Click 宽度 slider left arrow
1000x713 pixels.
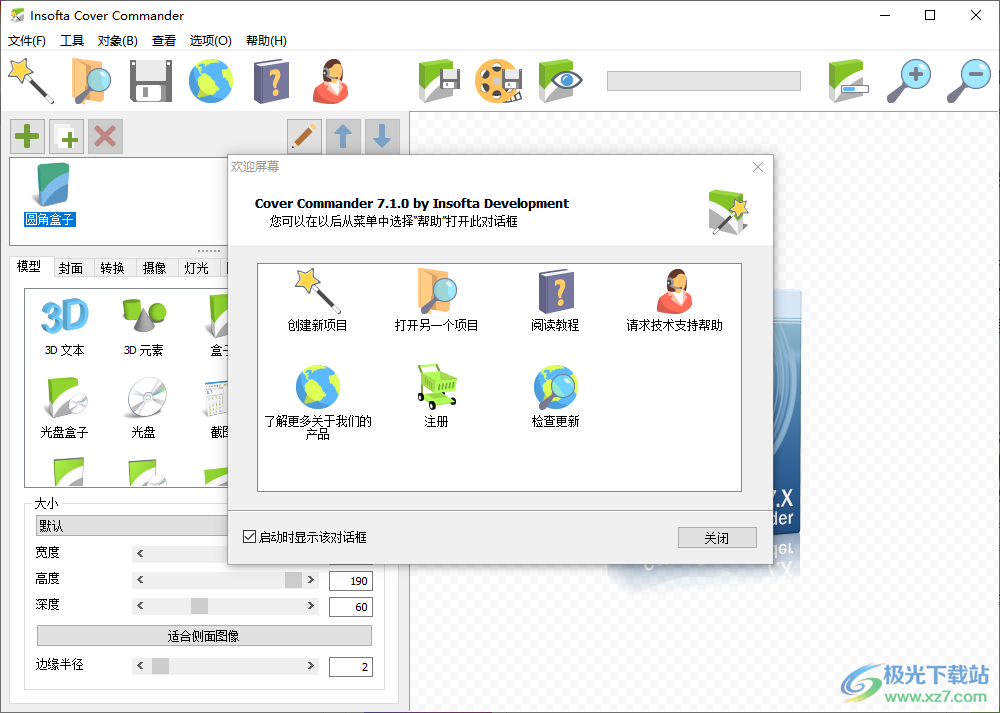click(140, 554)
